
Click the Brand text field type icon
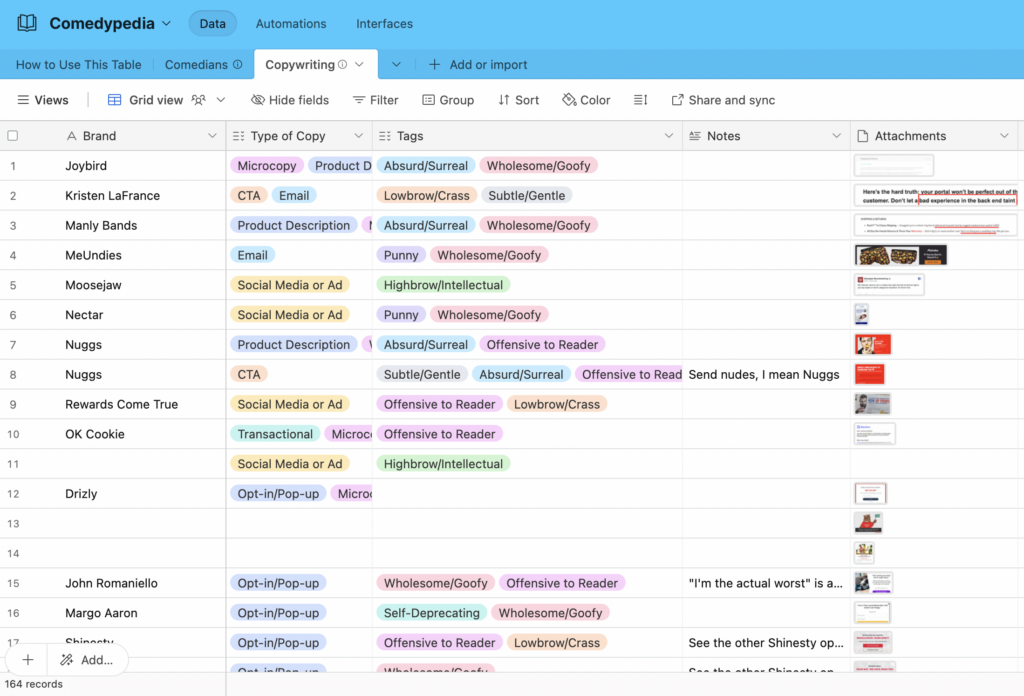coord(72,136)
